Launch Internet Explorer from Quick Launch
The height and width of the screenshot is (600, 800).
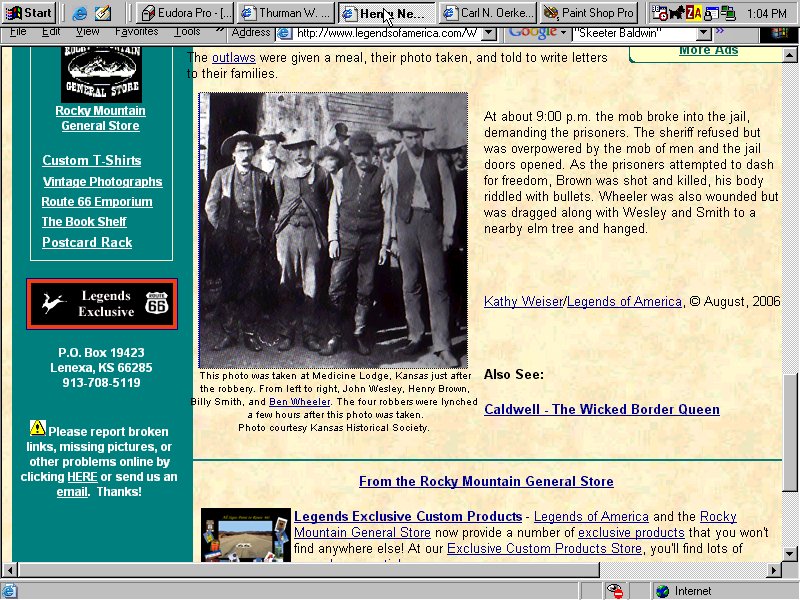click(x=80, y=13)
